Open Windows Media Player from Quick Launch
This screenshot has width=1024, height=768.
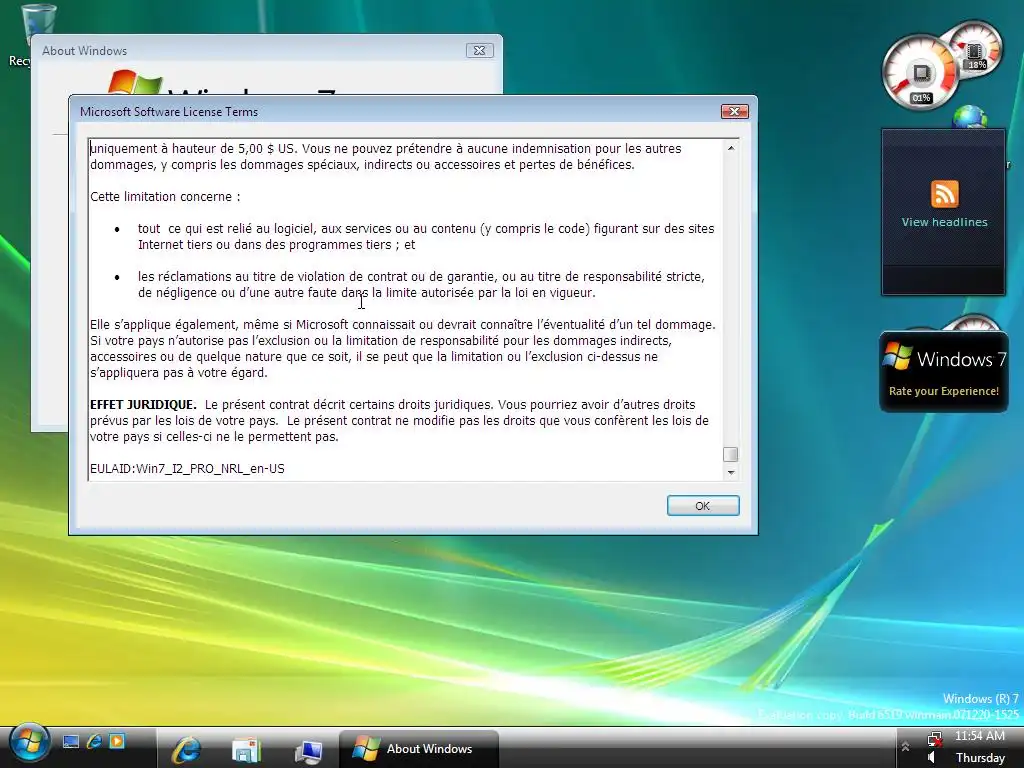click(117, 741)
